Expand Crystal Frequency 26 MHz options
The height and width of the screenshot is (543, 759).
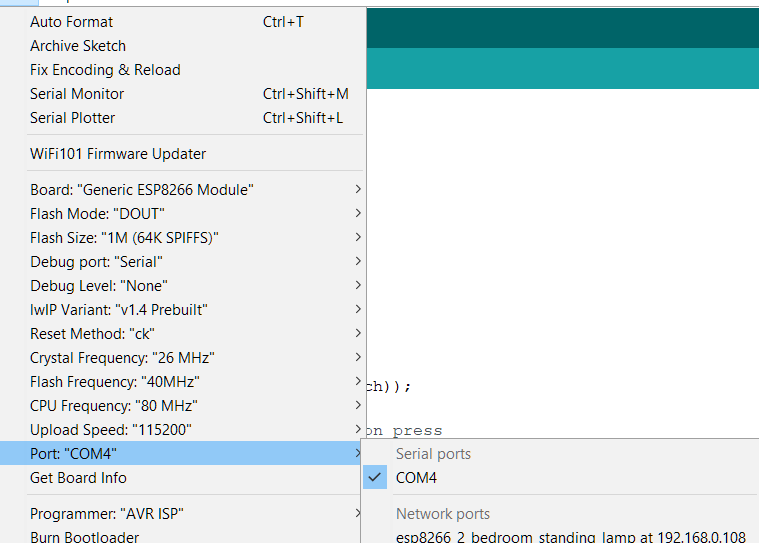coord(122,357)
